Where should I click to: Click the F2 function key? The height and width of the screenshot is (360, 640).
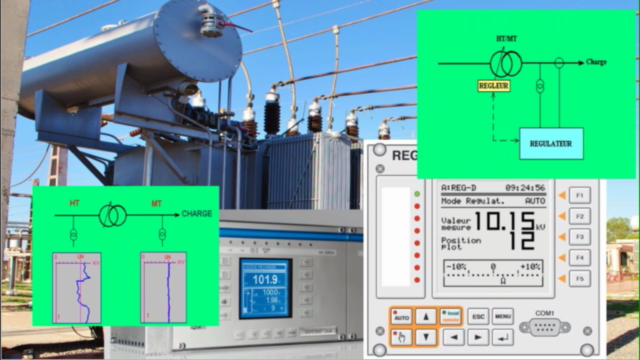click(x=580, y=216)
